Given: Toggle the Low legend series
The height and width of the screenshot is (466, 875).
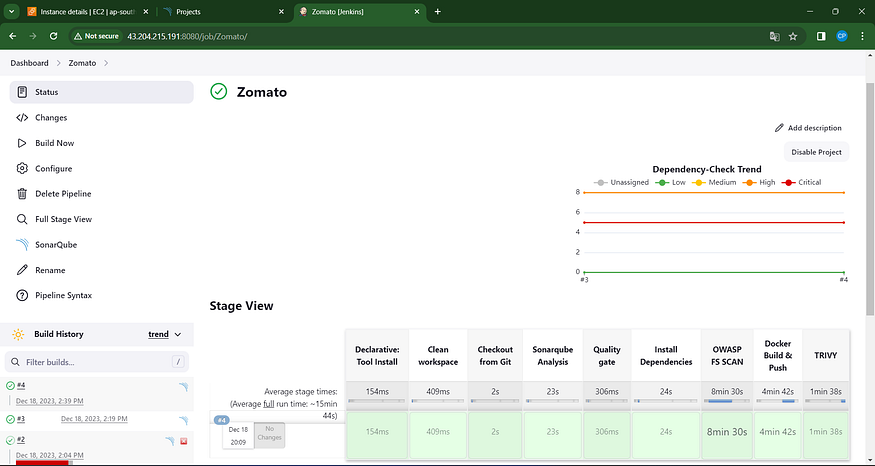Looking at the screenshot, I should [x=671, y=182].
